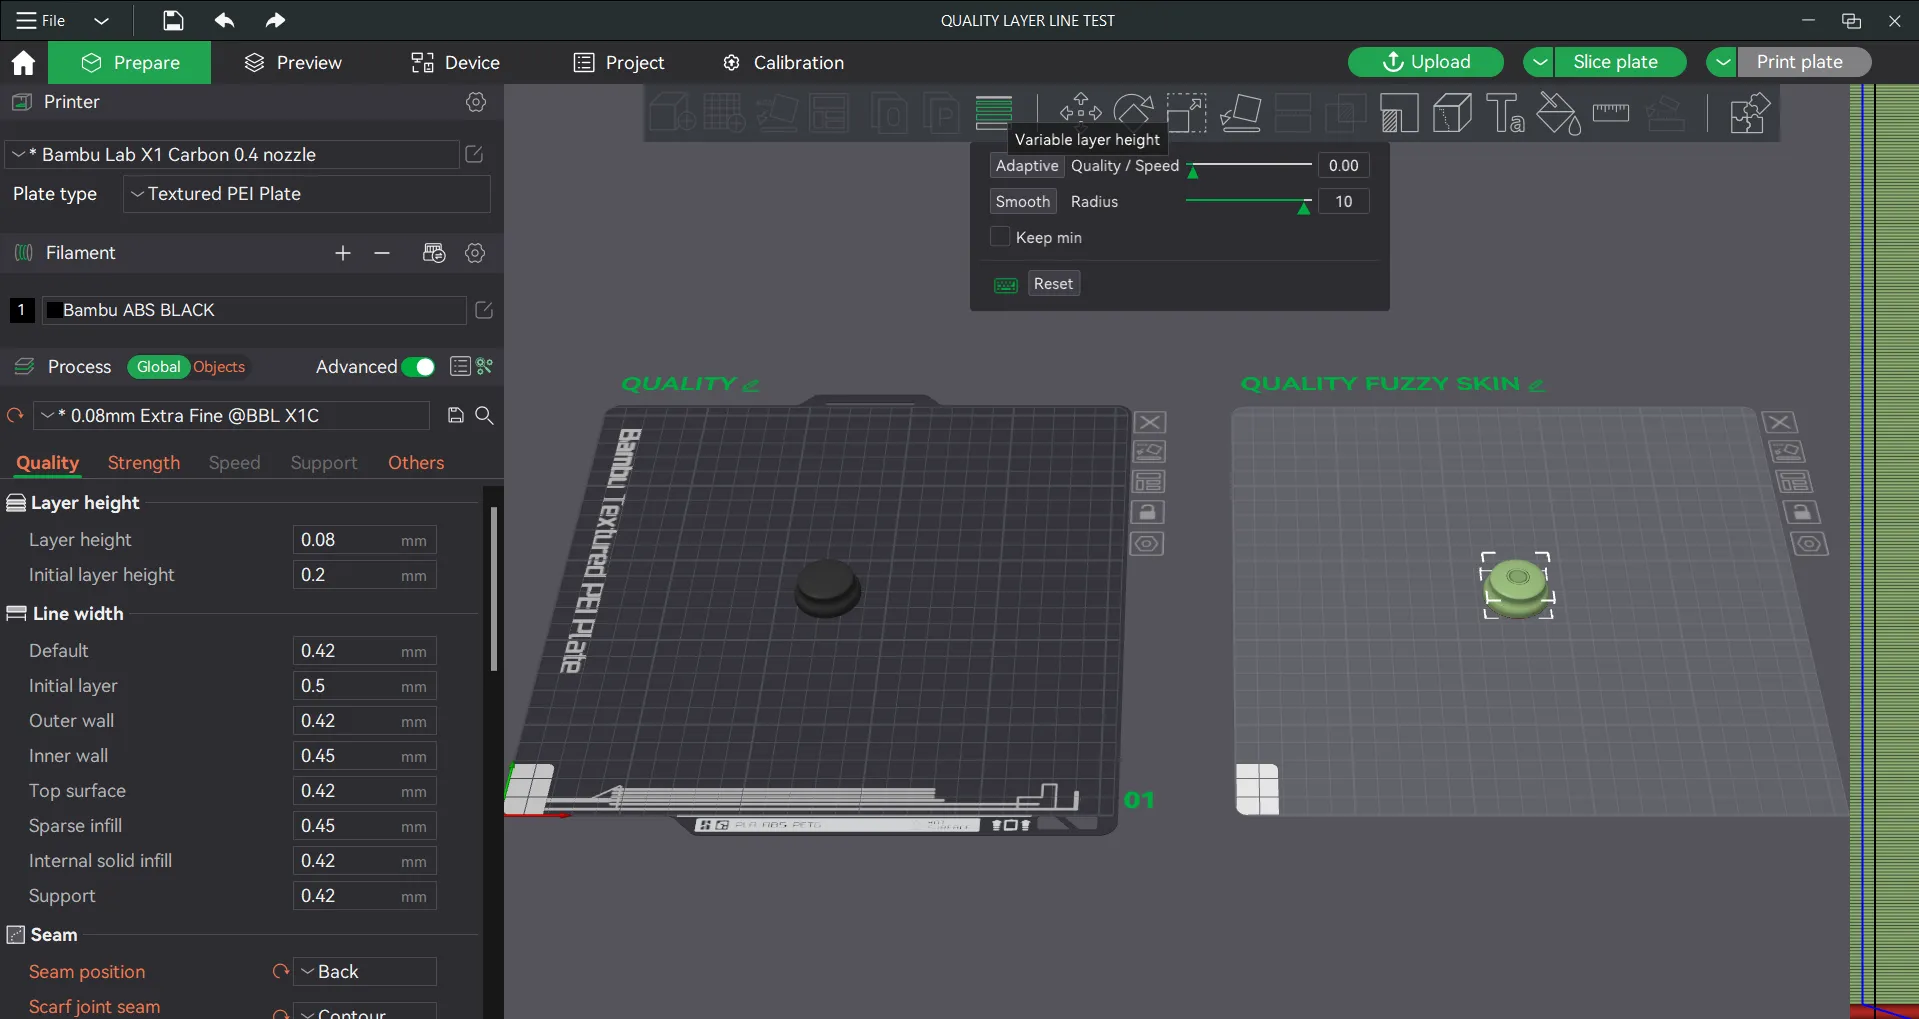Redo the last action
1919x1019 pixels.
coord(275,20)
